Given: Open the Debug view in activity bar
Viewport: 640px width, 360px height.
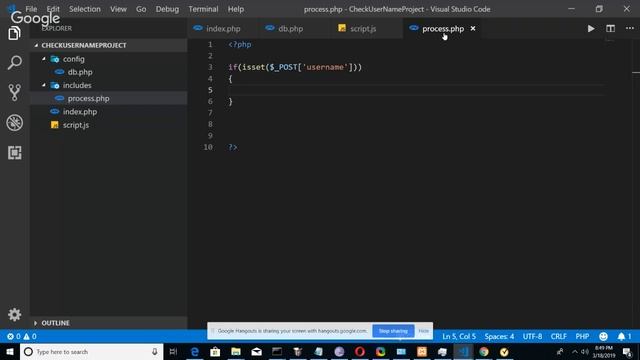Looking at the screenshot, I should [14, 122].
